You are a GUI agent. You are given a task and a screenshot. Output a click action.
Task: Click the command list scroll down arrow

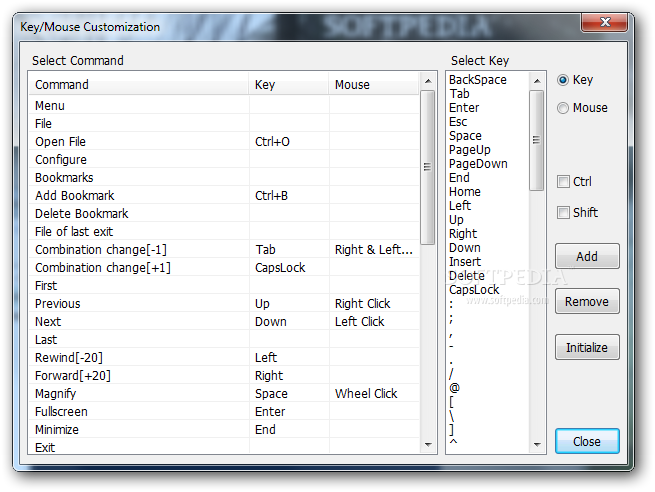428,445
